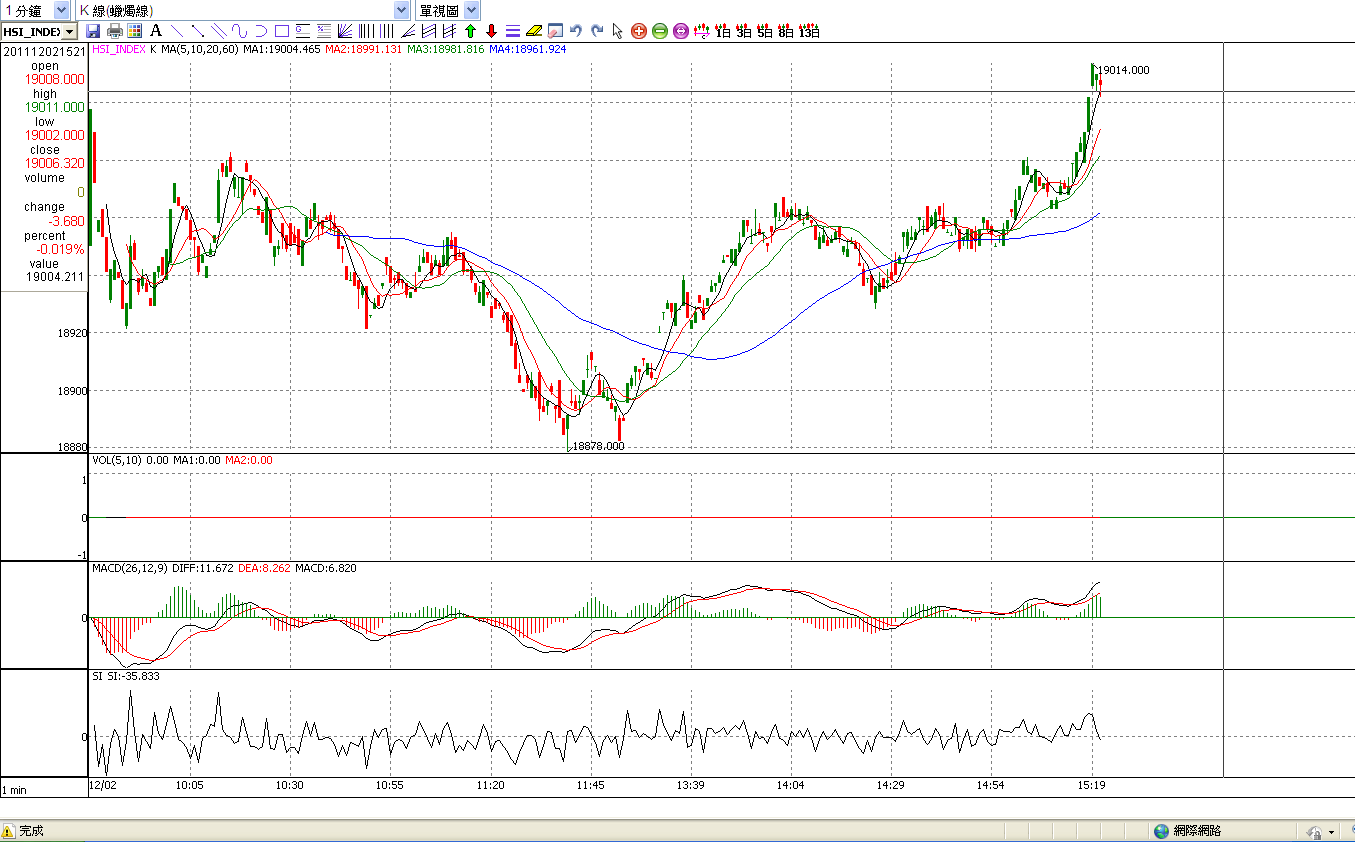This screenshot has height=842, width=1355.
Task: Pick the parallel lines drawing tool
Action: pyautogui.click(x=219, y=31)
